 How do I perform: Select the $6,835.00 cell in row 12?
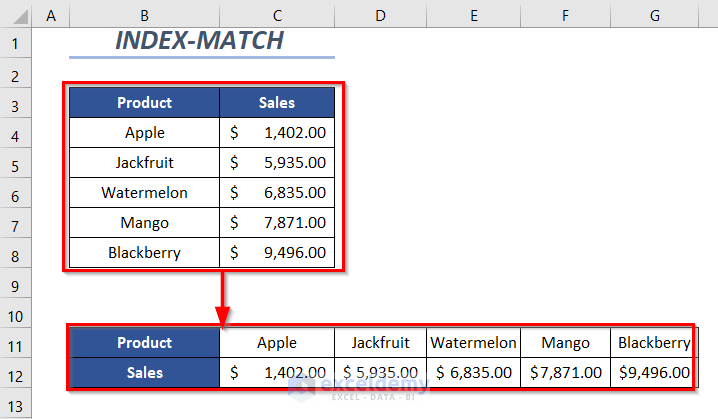pyautogui.click(x=473, y=373)
